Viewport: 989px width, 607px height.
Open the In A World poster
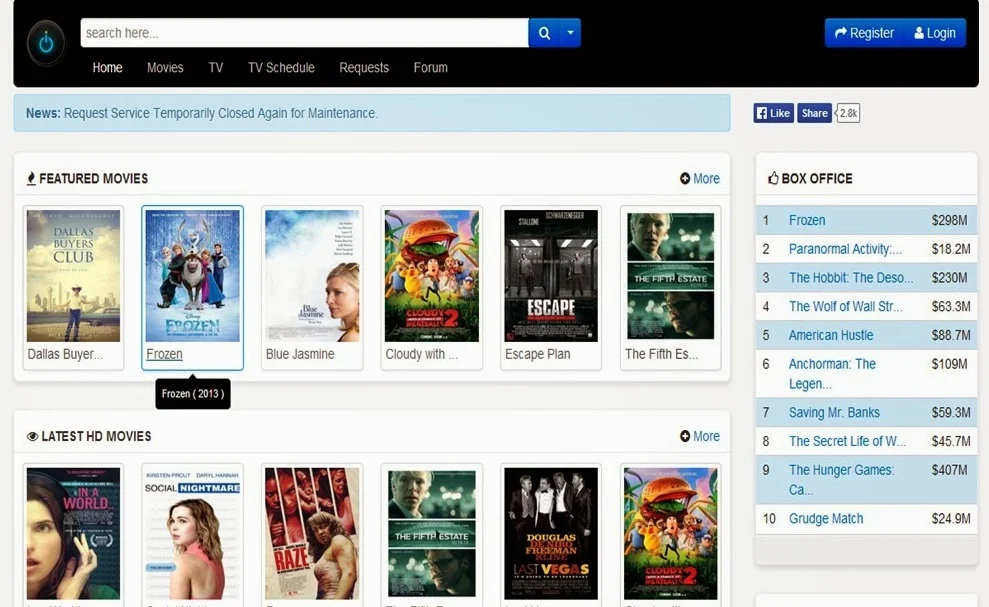[73, 533]
